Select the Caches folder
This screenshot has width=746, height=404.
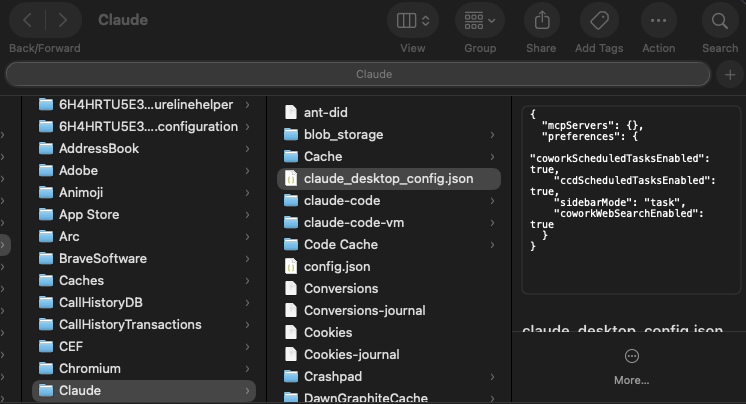144,280
